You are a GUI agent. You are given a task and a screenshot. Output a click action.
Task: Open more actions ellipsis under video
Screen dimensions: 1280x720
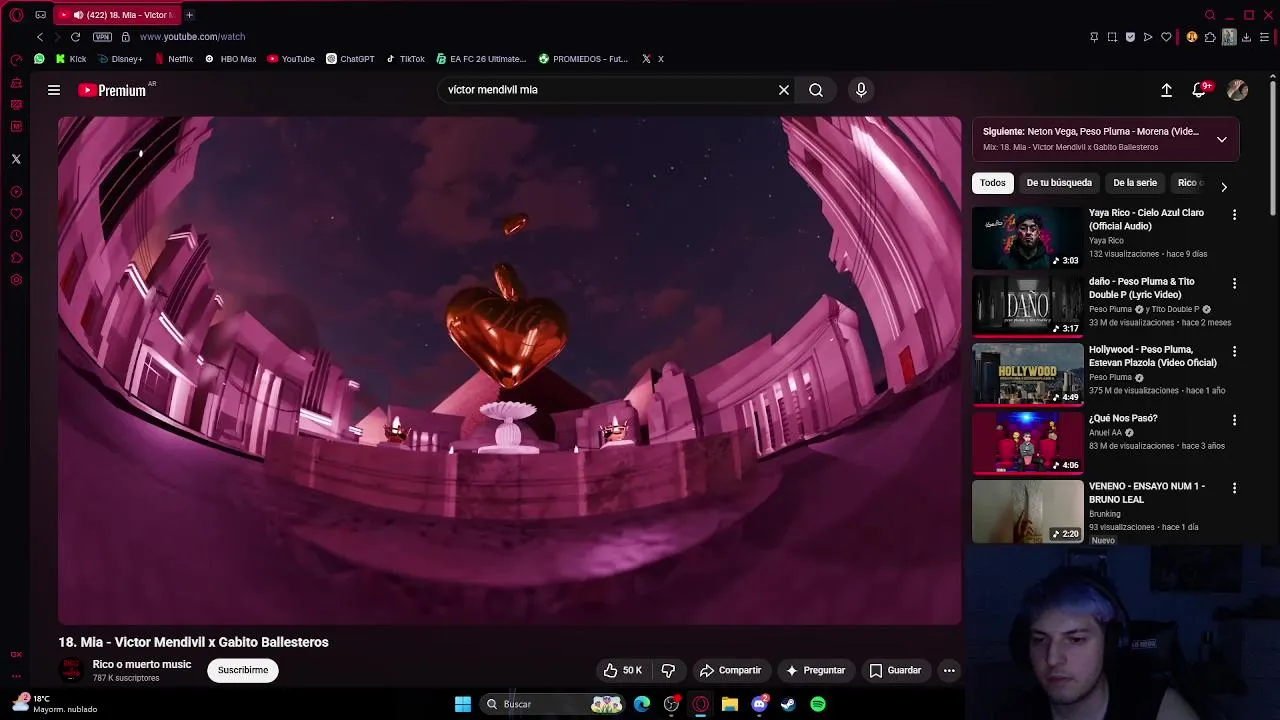[949, 670]
